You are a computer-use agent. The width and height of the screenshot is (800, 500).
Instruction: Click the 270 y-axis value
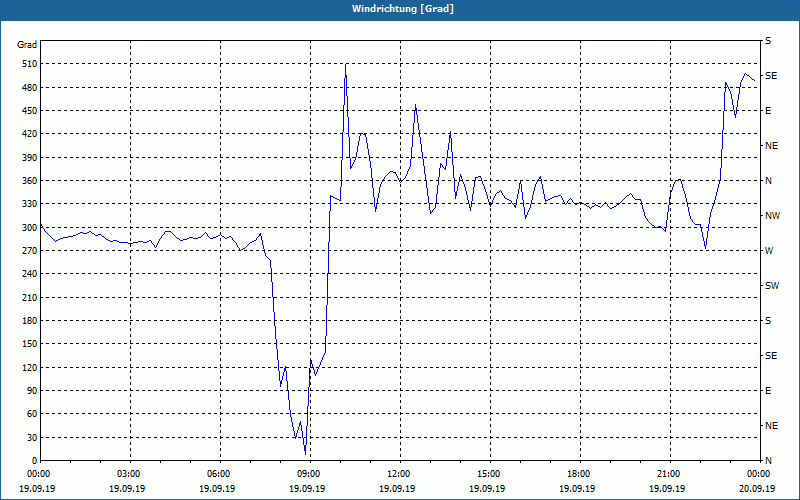click(30, 251)
